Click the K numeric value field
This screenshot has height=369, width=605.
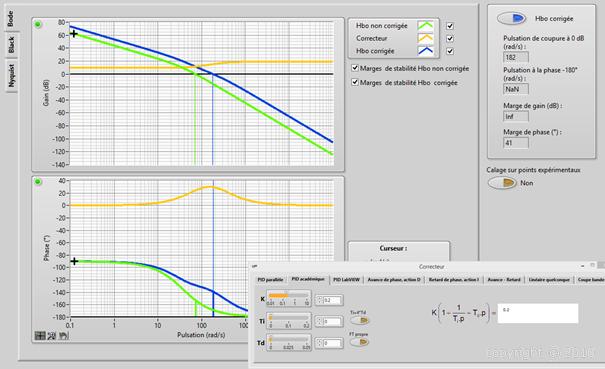pos(329,300)
